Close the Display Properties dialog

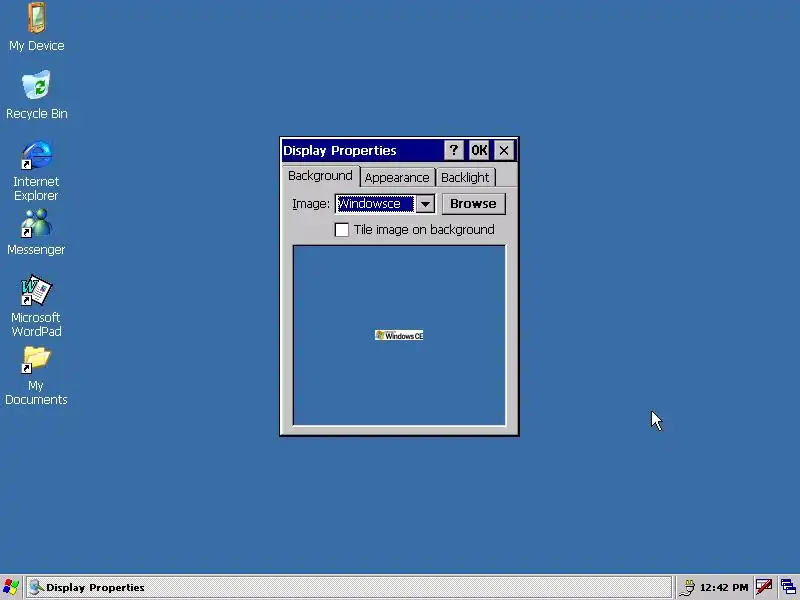pyautogui.click(x=504, y=150)
